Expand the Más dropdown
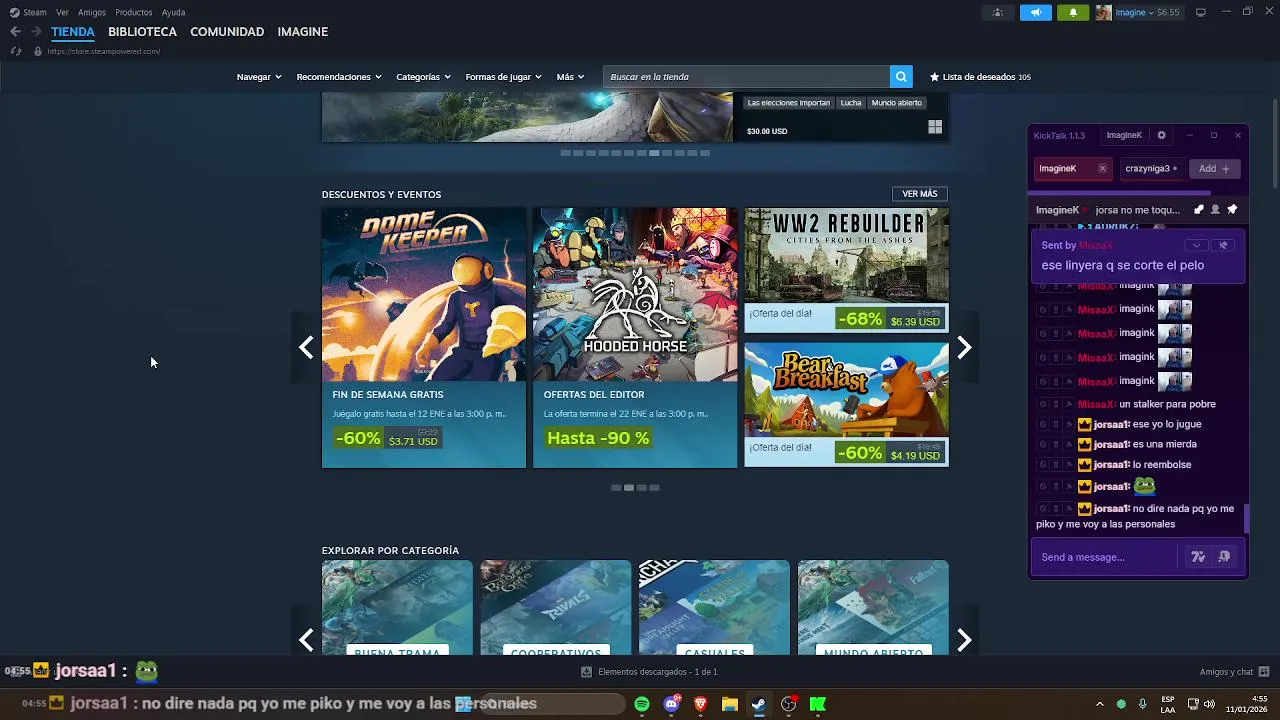This screenshot has width=1280, height=720. coord(570,77)
